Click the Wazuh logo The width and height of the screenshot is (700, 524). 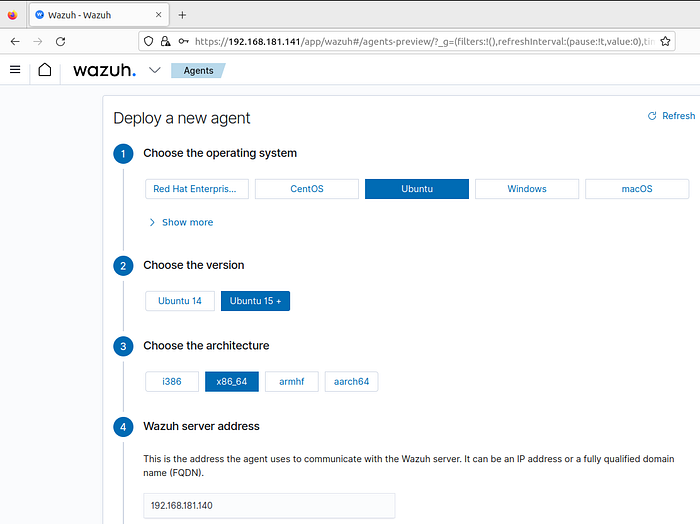[104, 70]
